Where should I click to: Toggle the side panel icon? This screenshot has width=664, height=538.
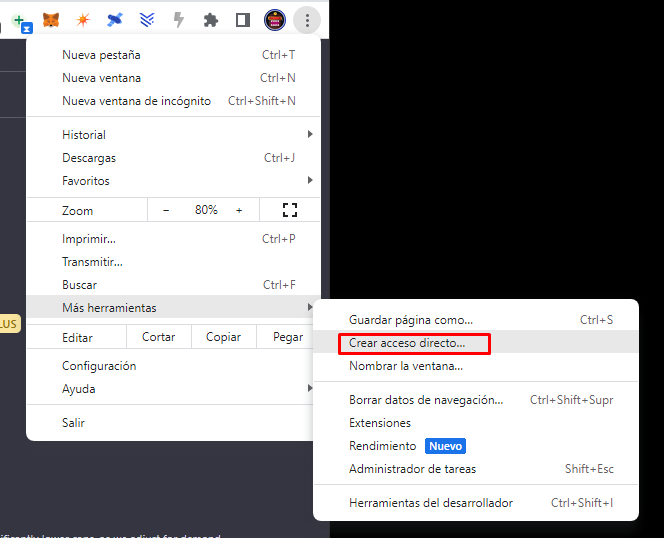[x=243, y=20]
